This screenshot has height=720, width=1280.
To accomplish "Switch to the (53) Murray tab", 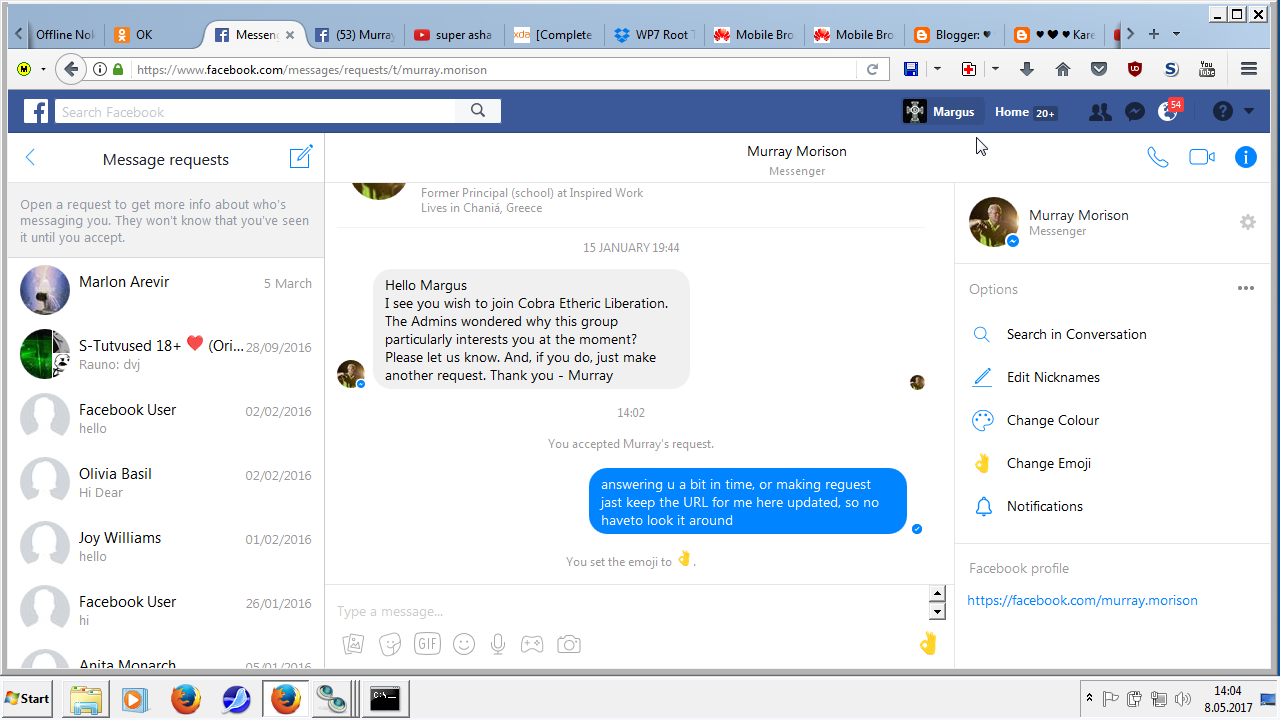I will [x=355, y=34].
